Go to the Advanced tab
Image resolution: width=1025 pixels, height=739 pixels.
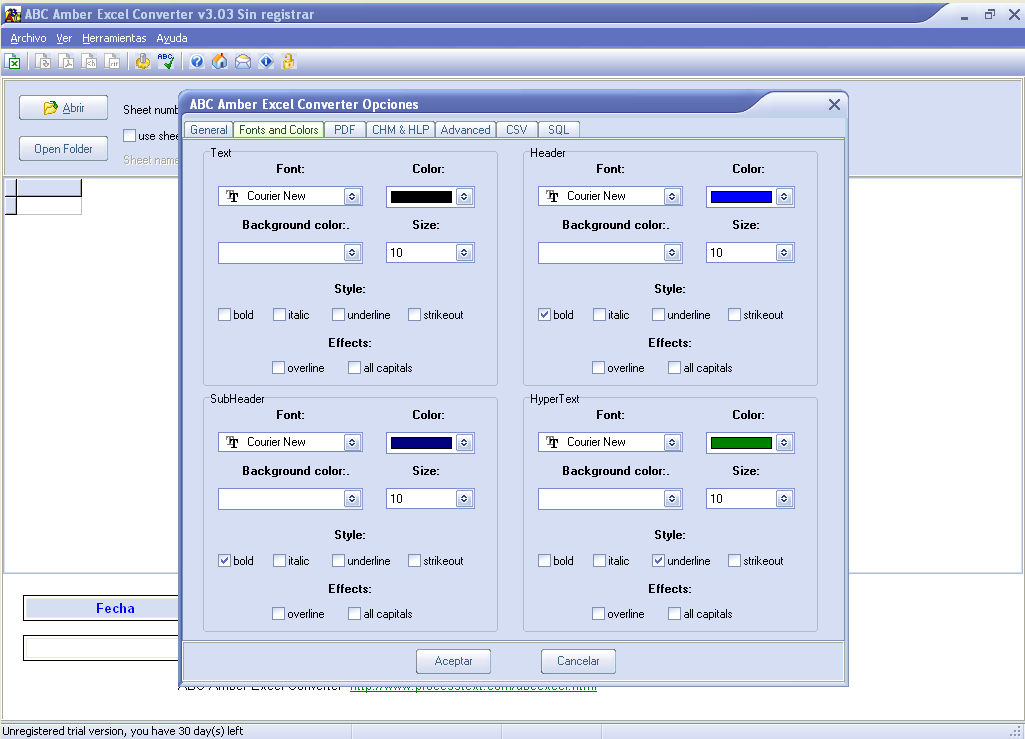(465, 129)
